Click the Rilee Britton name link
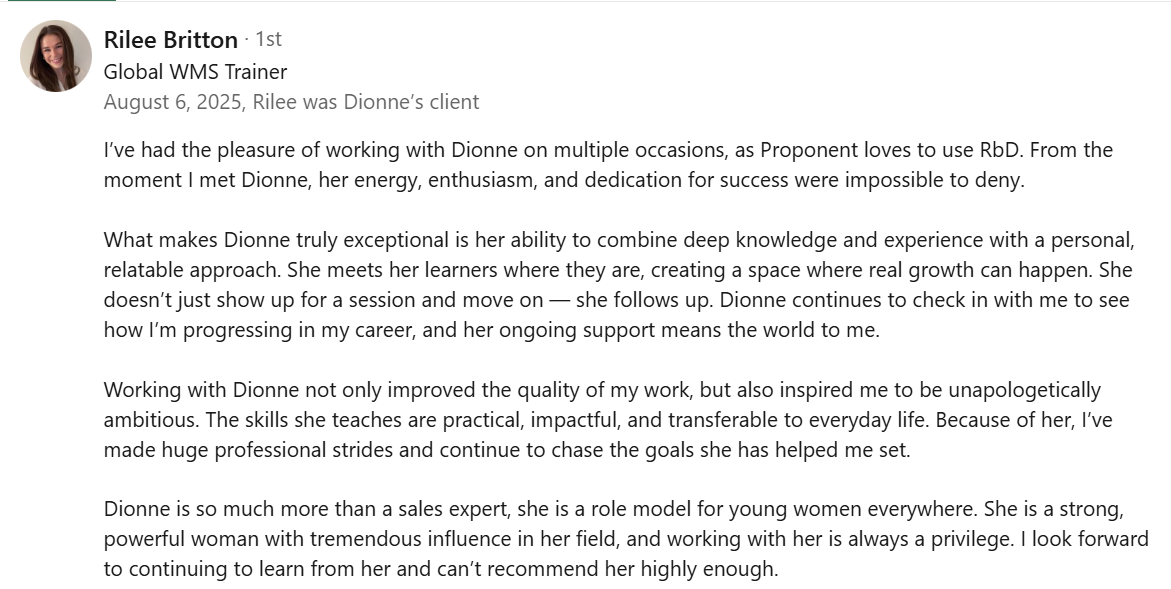The height and width of the screenshot is (589, 1171). pos(170,40)
